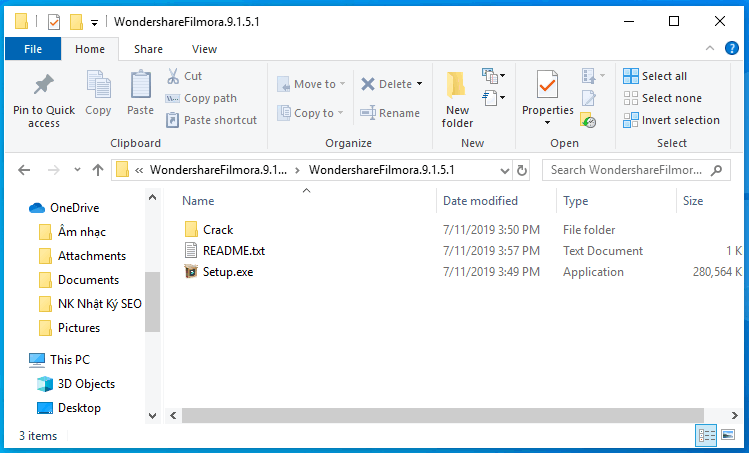Click the Search WondershareFilmora box
Image resolution: width=749 pixels, height=453 pixels.
[x=636, y=170]
